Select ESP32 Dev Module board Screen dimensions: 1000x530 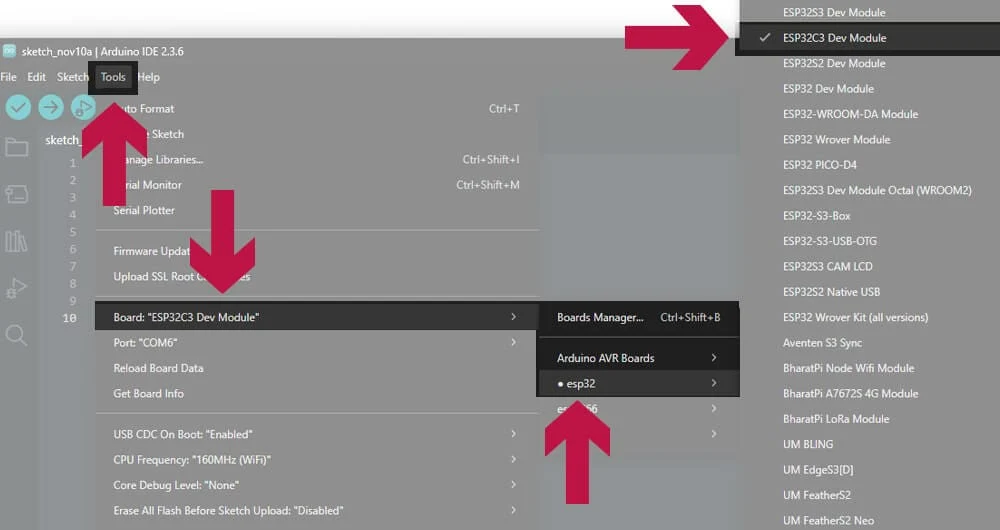867,89
